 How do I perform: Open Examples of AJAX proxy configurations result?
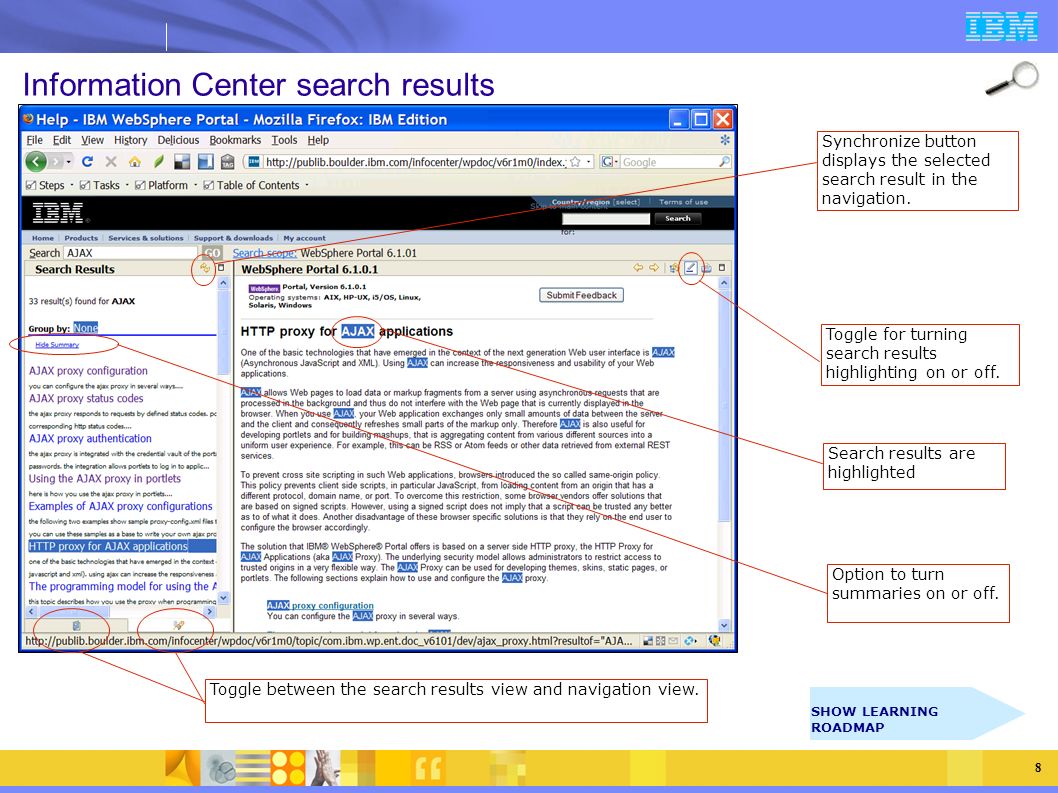120,506
